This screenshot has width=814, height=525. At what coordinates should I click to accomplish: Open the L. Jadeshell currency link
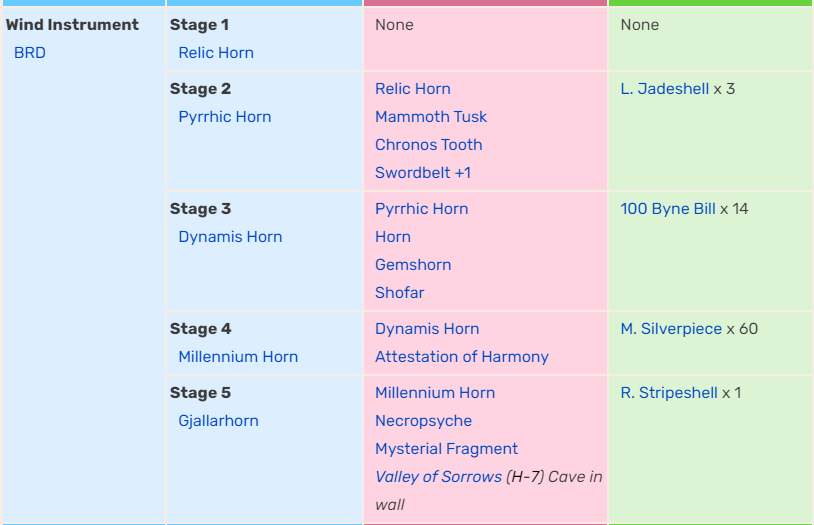pyautogui.click(x=664, y=89)
